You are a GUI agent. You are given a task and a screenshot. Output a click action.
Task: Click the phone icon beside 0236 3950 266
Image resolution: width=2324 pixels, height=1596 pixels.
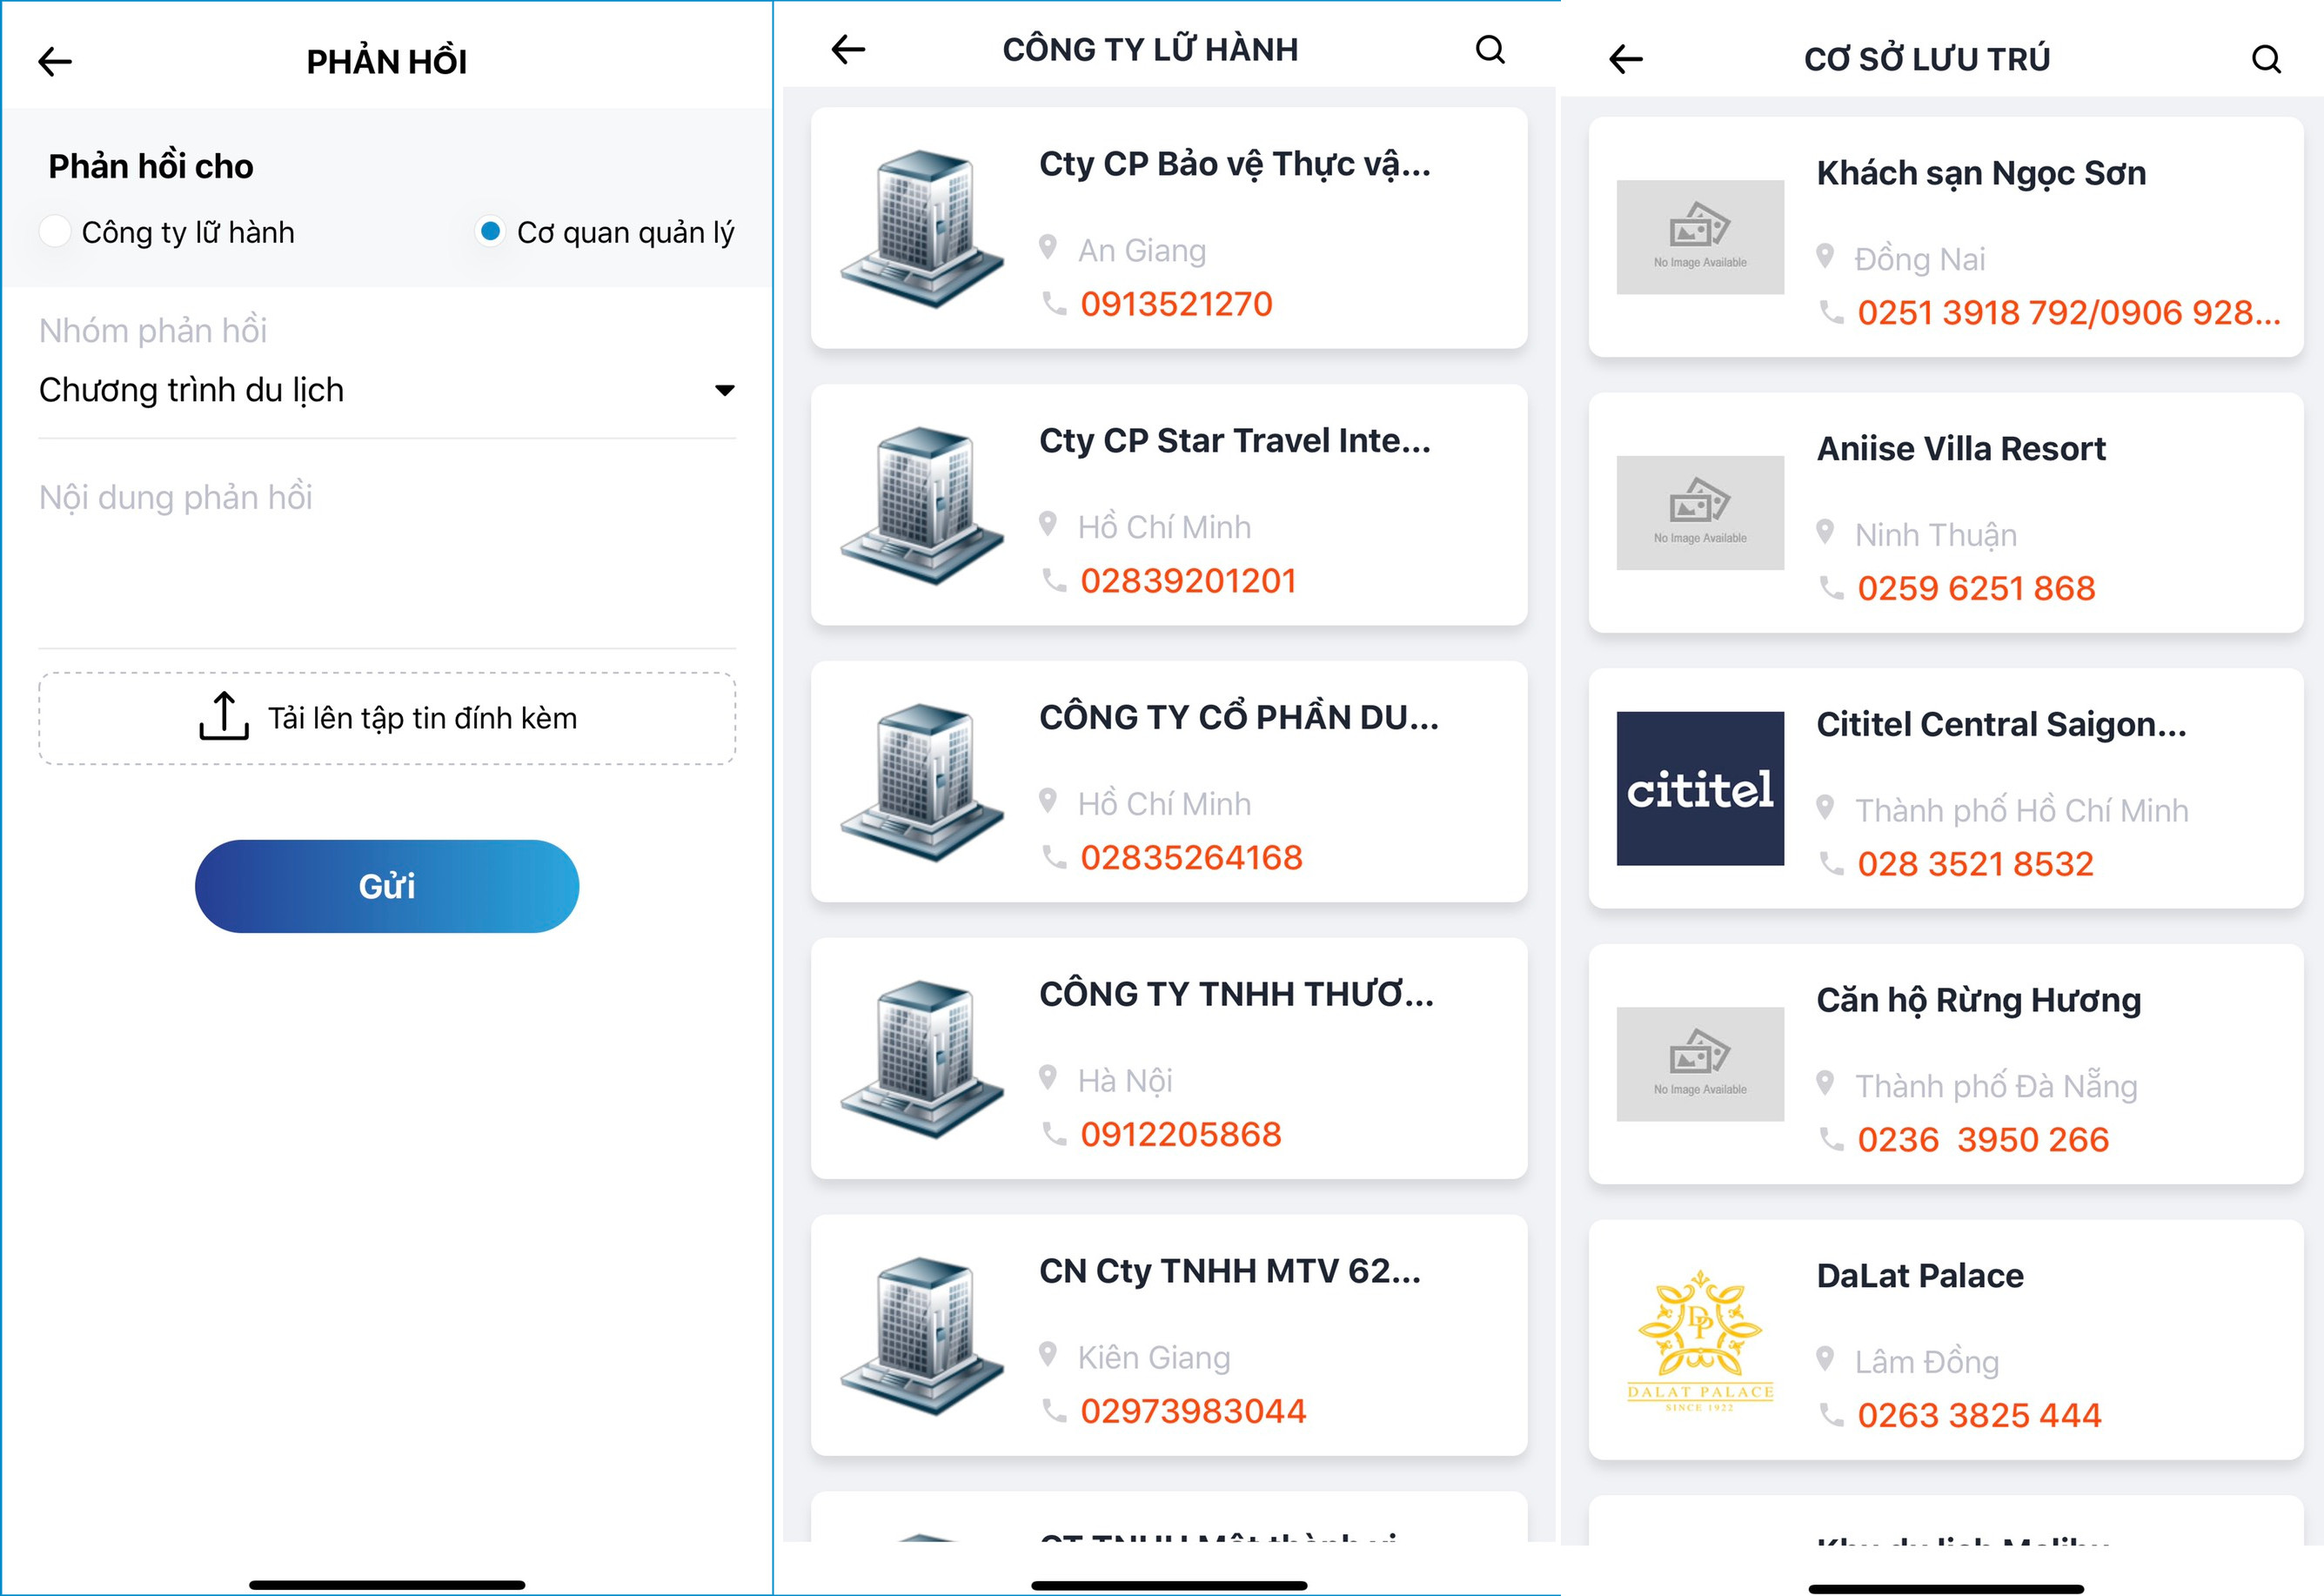[1831, 1139]
